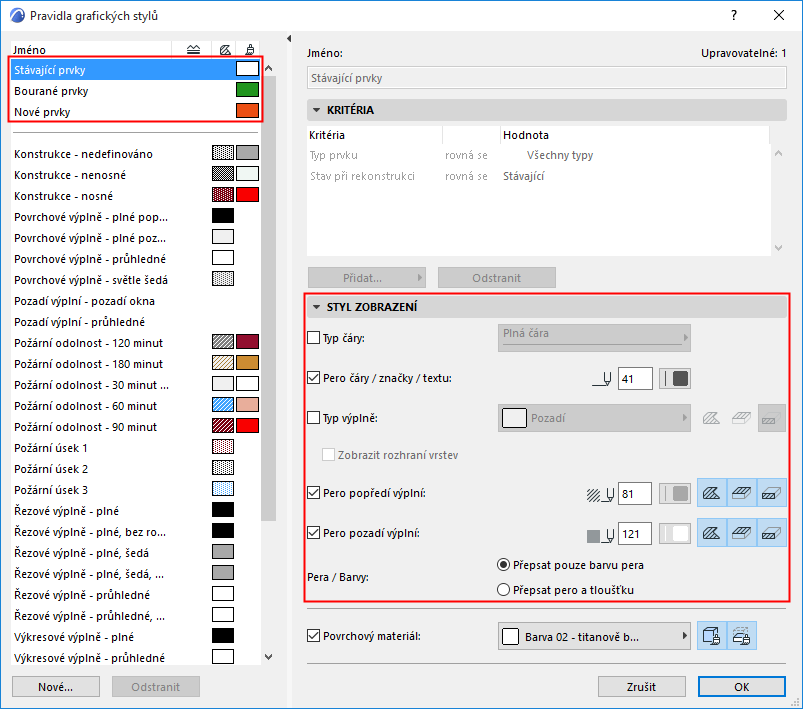Uncheck Pero čáry / značky / textu
803x709 pixels.
tap(313, 378)
